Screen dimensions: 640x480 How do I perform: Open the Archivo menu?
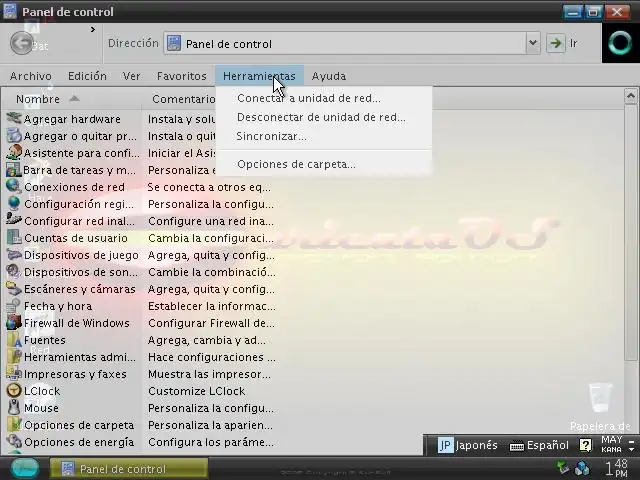pyautogui.click(x=31, y=76)
